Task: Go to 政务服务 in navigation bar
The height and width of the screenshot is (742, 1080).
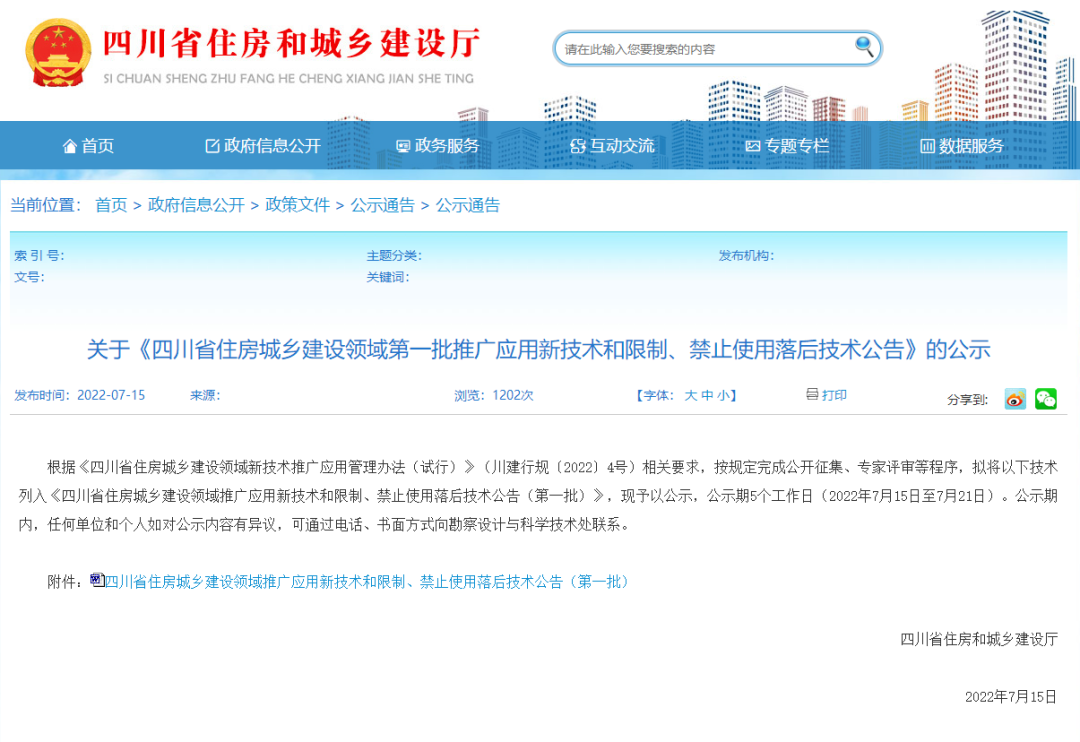Action: coord(438,146)
